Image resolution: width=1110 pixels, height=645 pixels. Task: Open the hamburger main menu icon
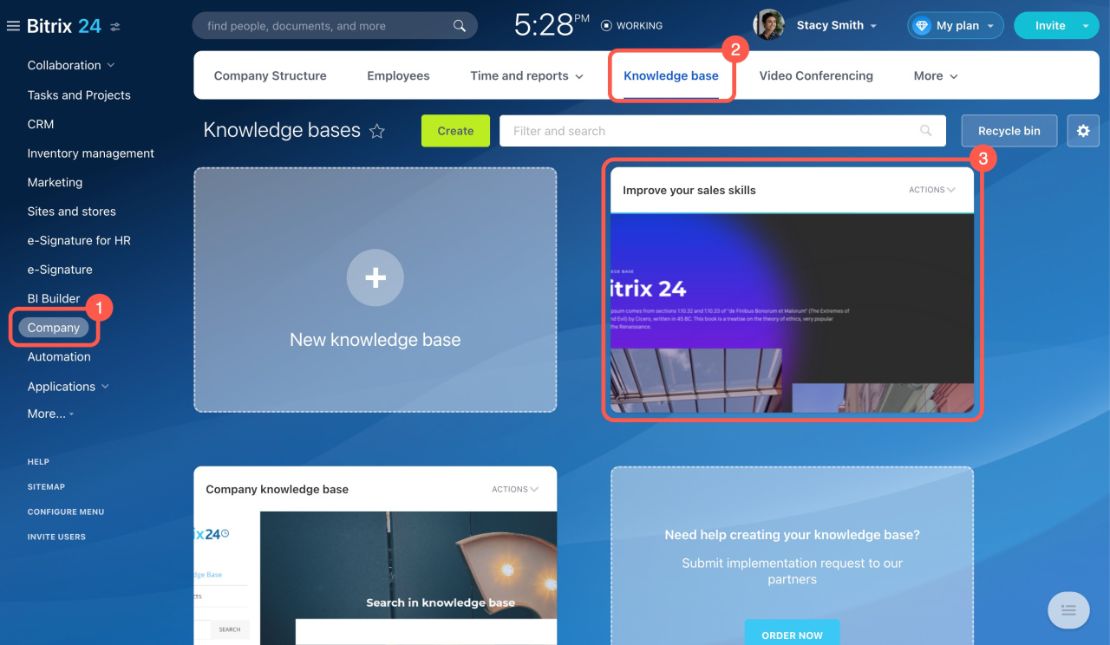tap(13, 26)
